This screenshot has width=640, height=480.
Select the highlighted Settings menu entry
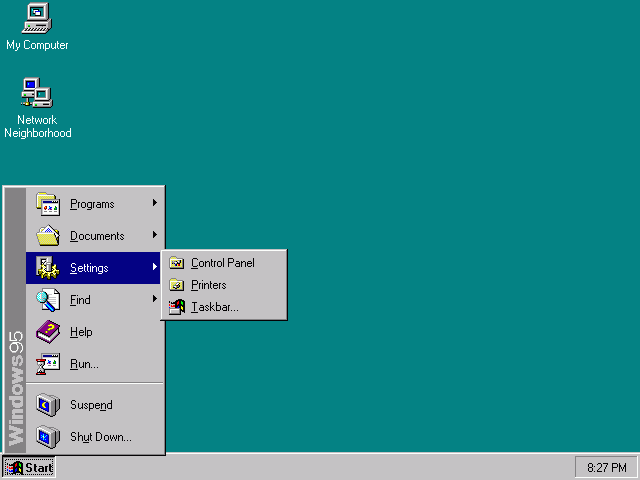(93, 268)
